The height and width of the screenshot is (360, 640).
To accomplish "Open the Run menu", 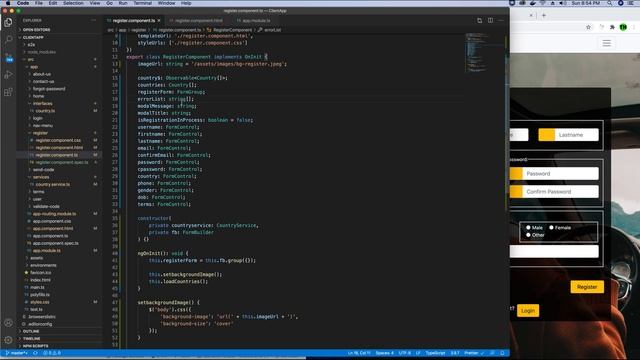I will pyautogui.click(x=123, y=3).
